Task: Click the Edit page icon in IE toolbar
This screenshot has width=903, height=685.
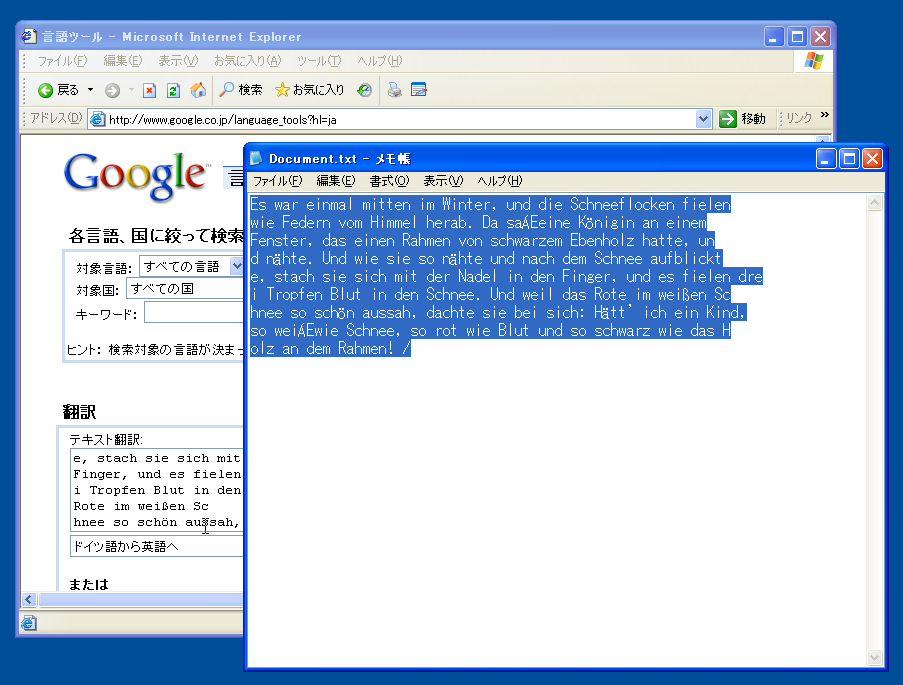Action: 419,90
